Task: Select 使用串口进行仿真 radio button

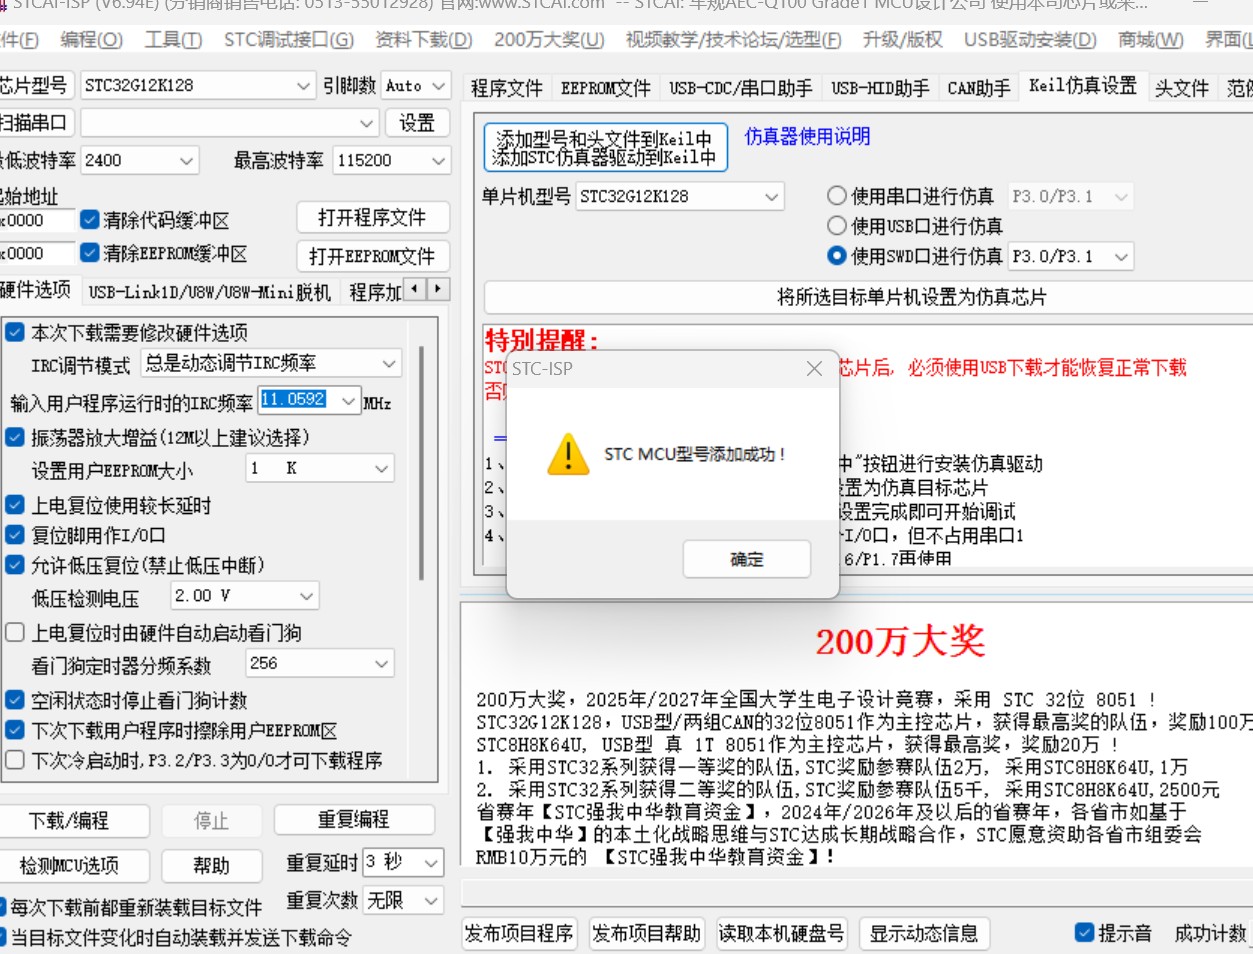Action: [837, 196]
